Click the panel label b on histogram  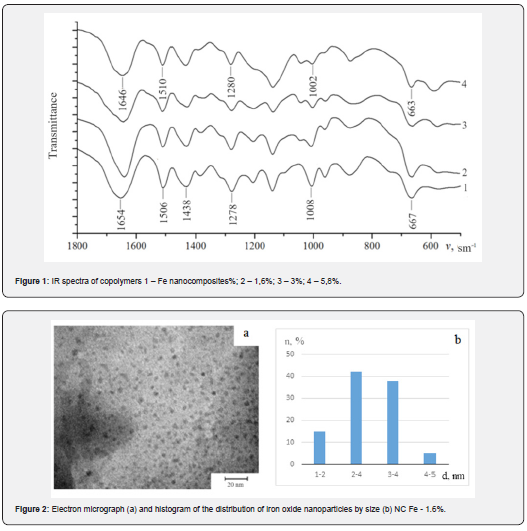coord(458,339)
